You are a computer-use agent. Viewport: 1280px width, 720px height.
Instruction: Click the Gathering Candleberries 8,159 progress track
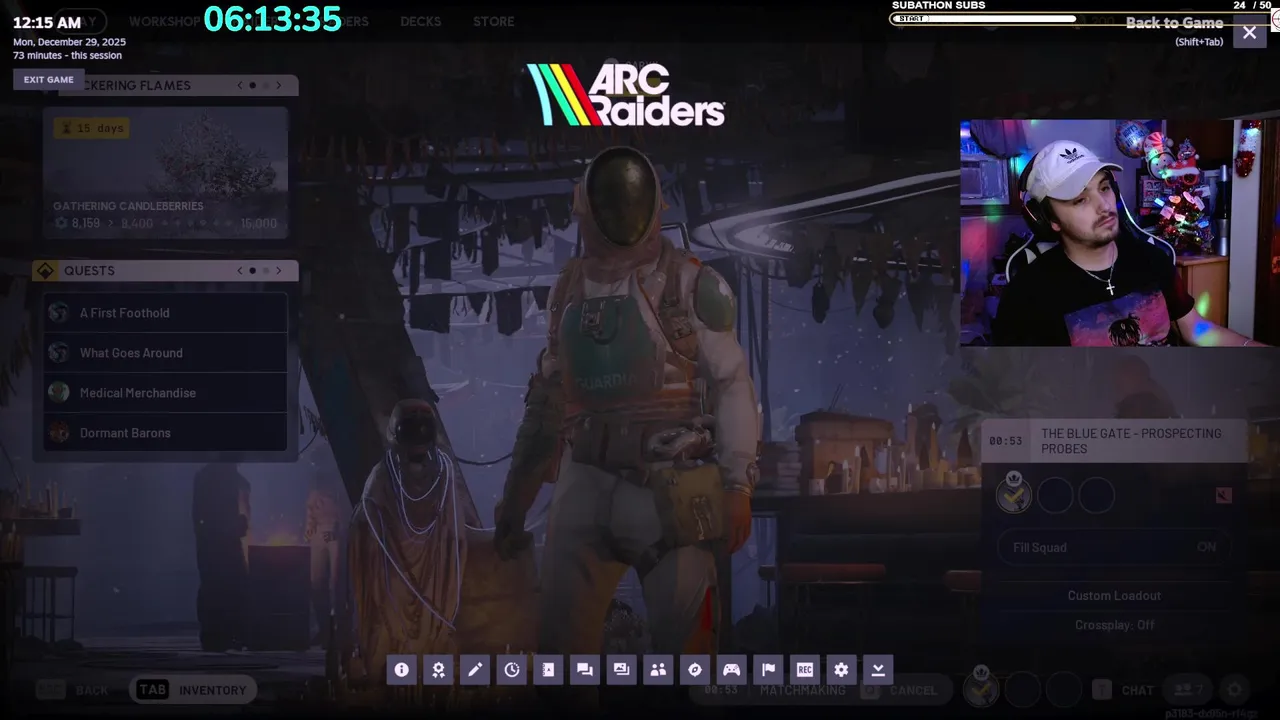[165, 223]
